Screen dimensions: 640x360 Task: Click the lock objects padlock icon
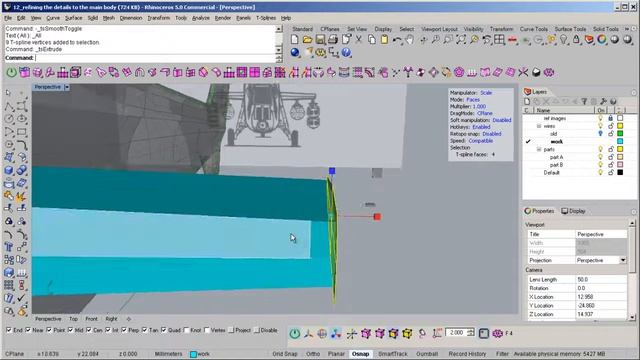point(576,40)
